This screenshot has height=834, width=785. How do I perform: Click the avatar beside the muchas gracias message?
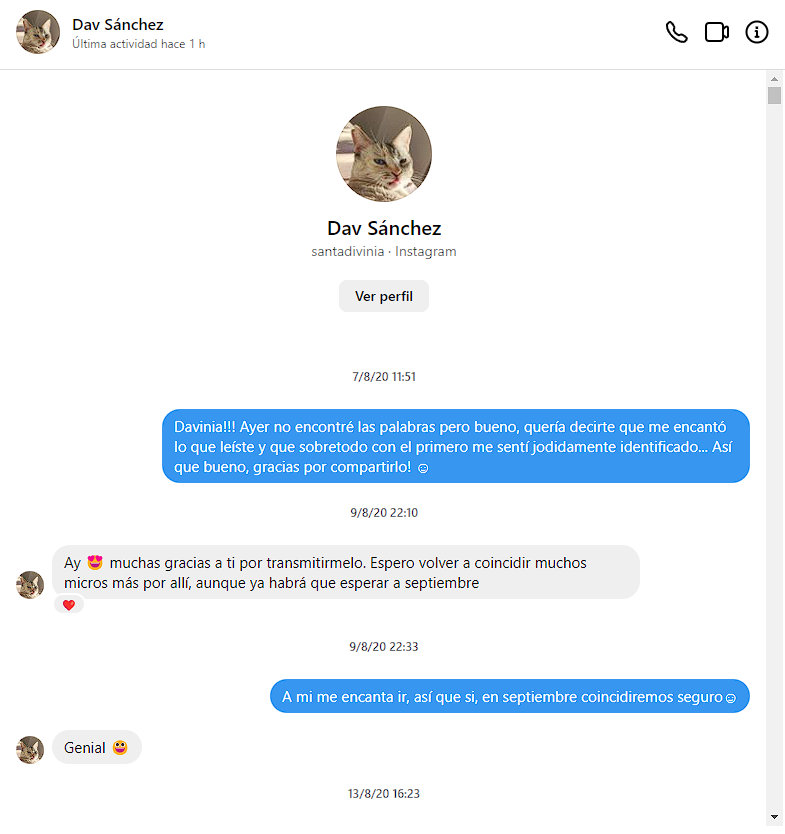[30, 585]
